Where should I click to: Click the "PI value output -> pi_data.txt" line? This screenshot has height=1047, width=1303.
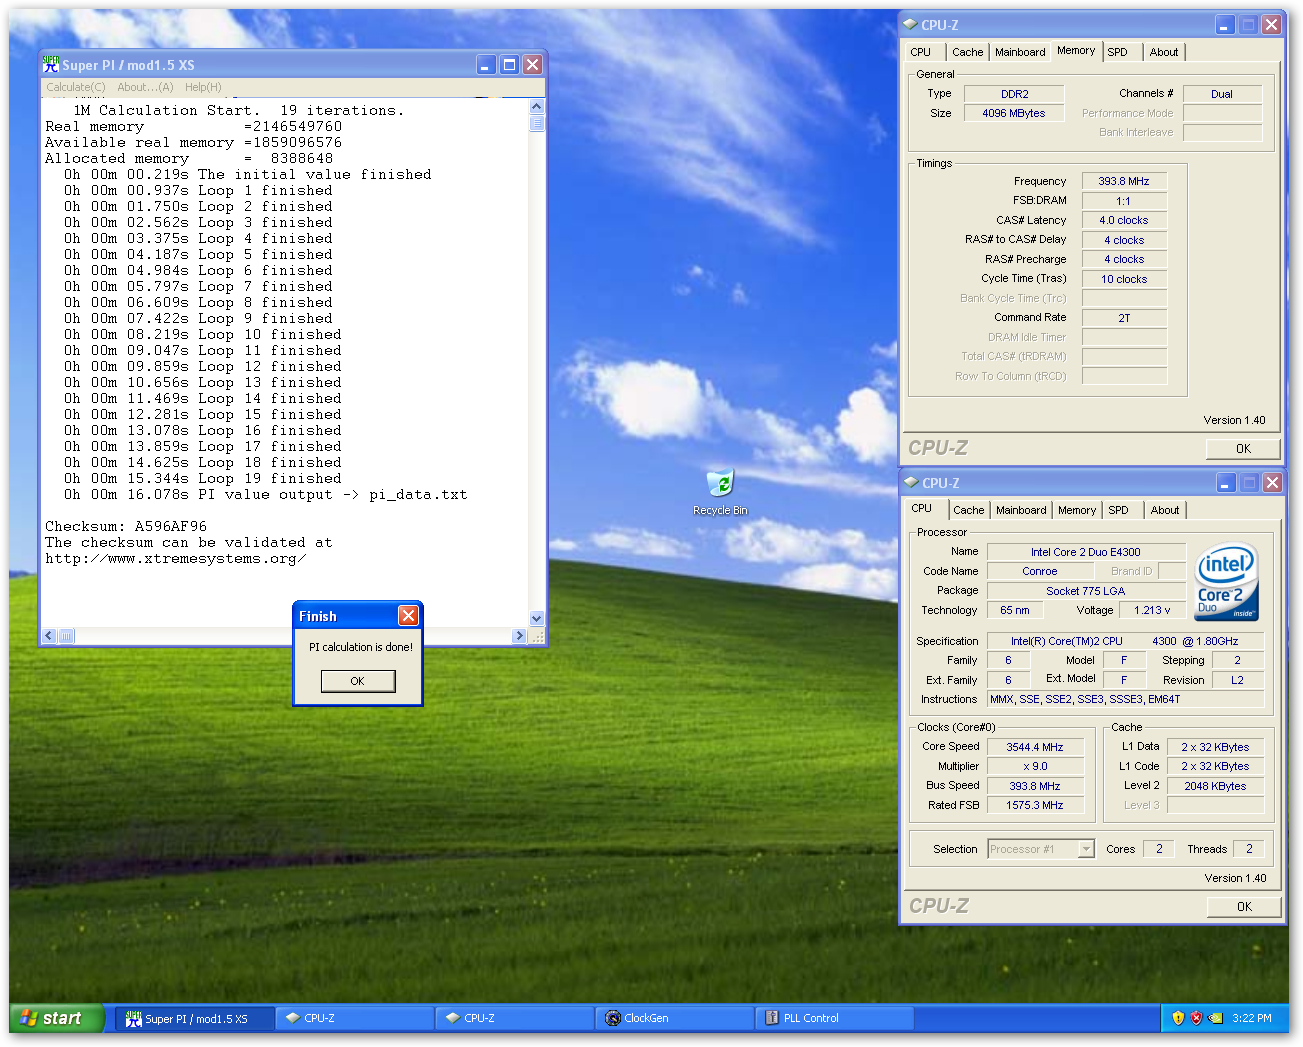333,494
